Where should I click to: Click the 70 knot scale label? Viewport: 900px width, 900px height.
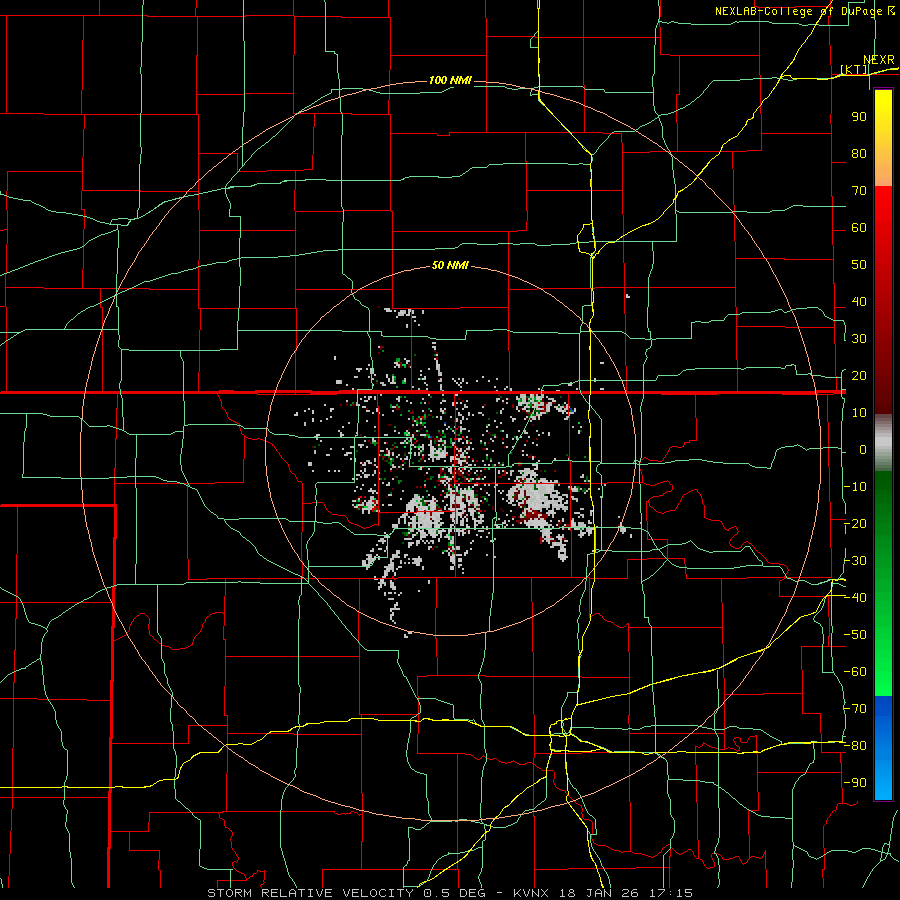pyautogui.click(x=859, y=191)
